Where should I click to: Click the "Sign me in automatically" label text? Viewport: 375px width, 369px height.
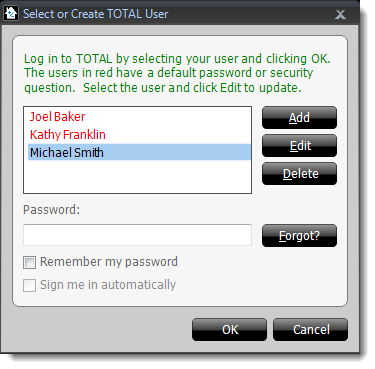(108, 285)
